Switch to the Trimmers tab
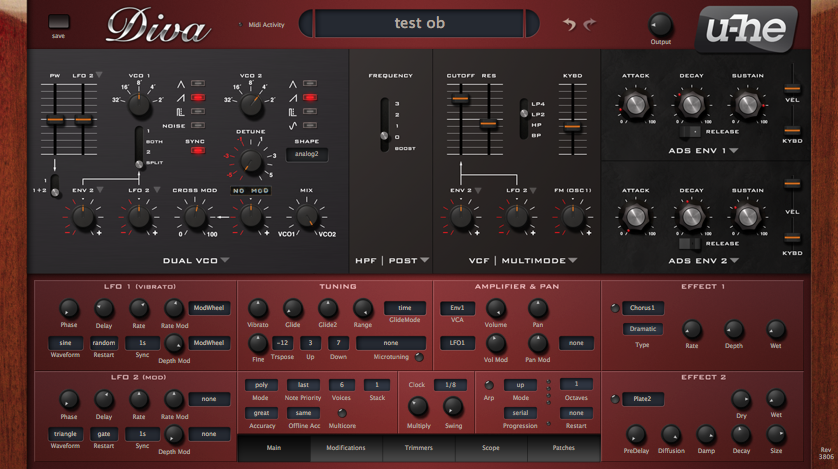Image resolution: width=838 pixels, height=469 pixels. point(418,448)
